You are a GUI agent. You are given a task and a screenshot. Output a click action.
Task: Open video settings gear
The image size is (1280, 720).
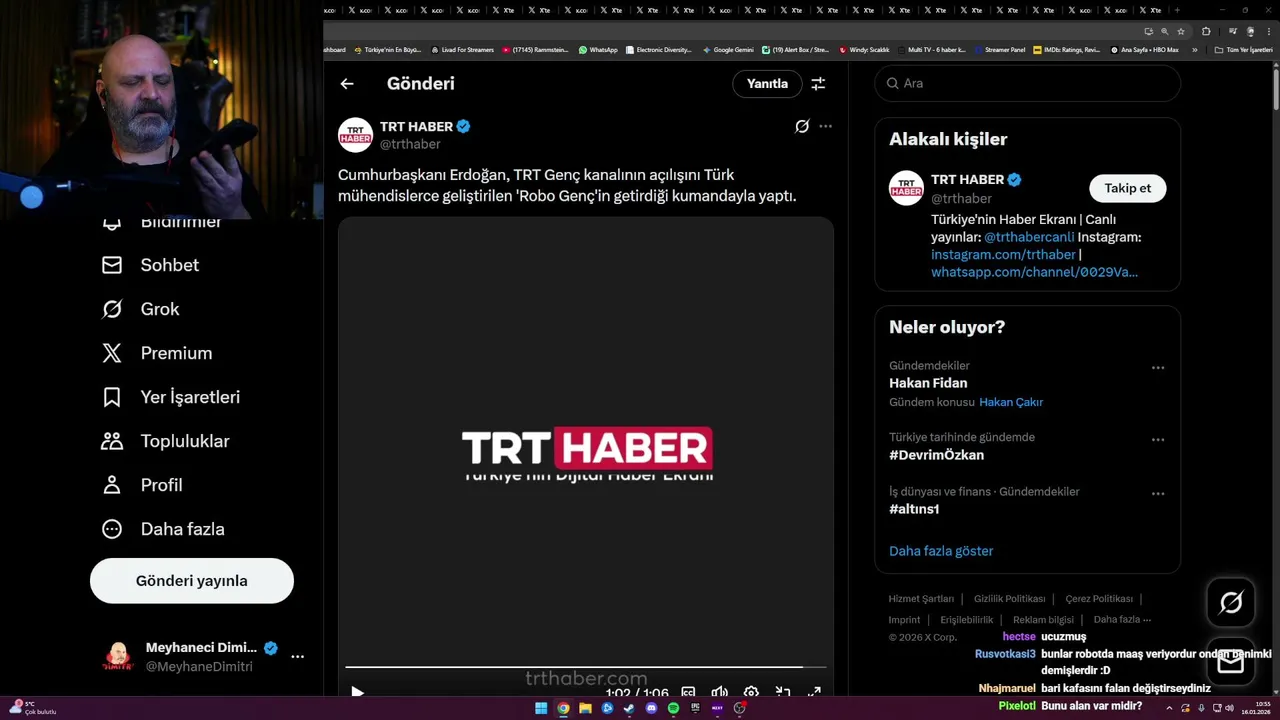tap(751, 692)
